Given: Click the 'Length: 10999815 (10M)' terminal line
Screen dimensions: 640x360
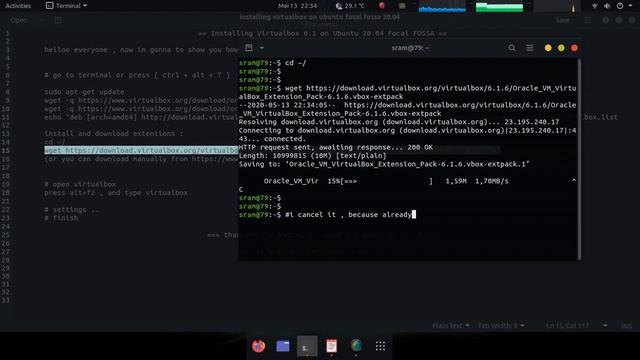Looking at the screenshot, I should tap(312, 156).
